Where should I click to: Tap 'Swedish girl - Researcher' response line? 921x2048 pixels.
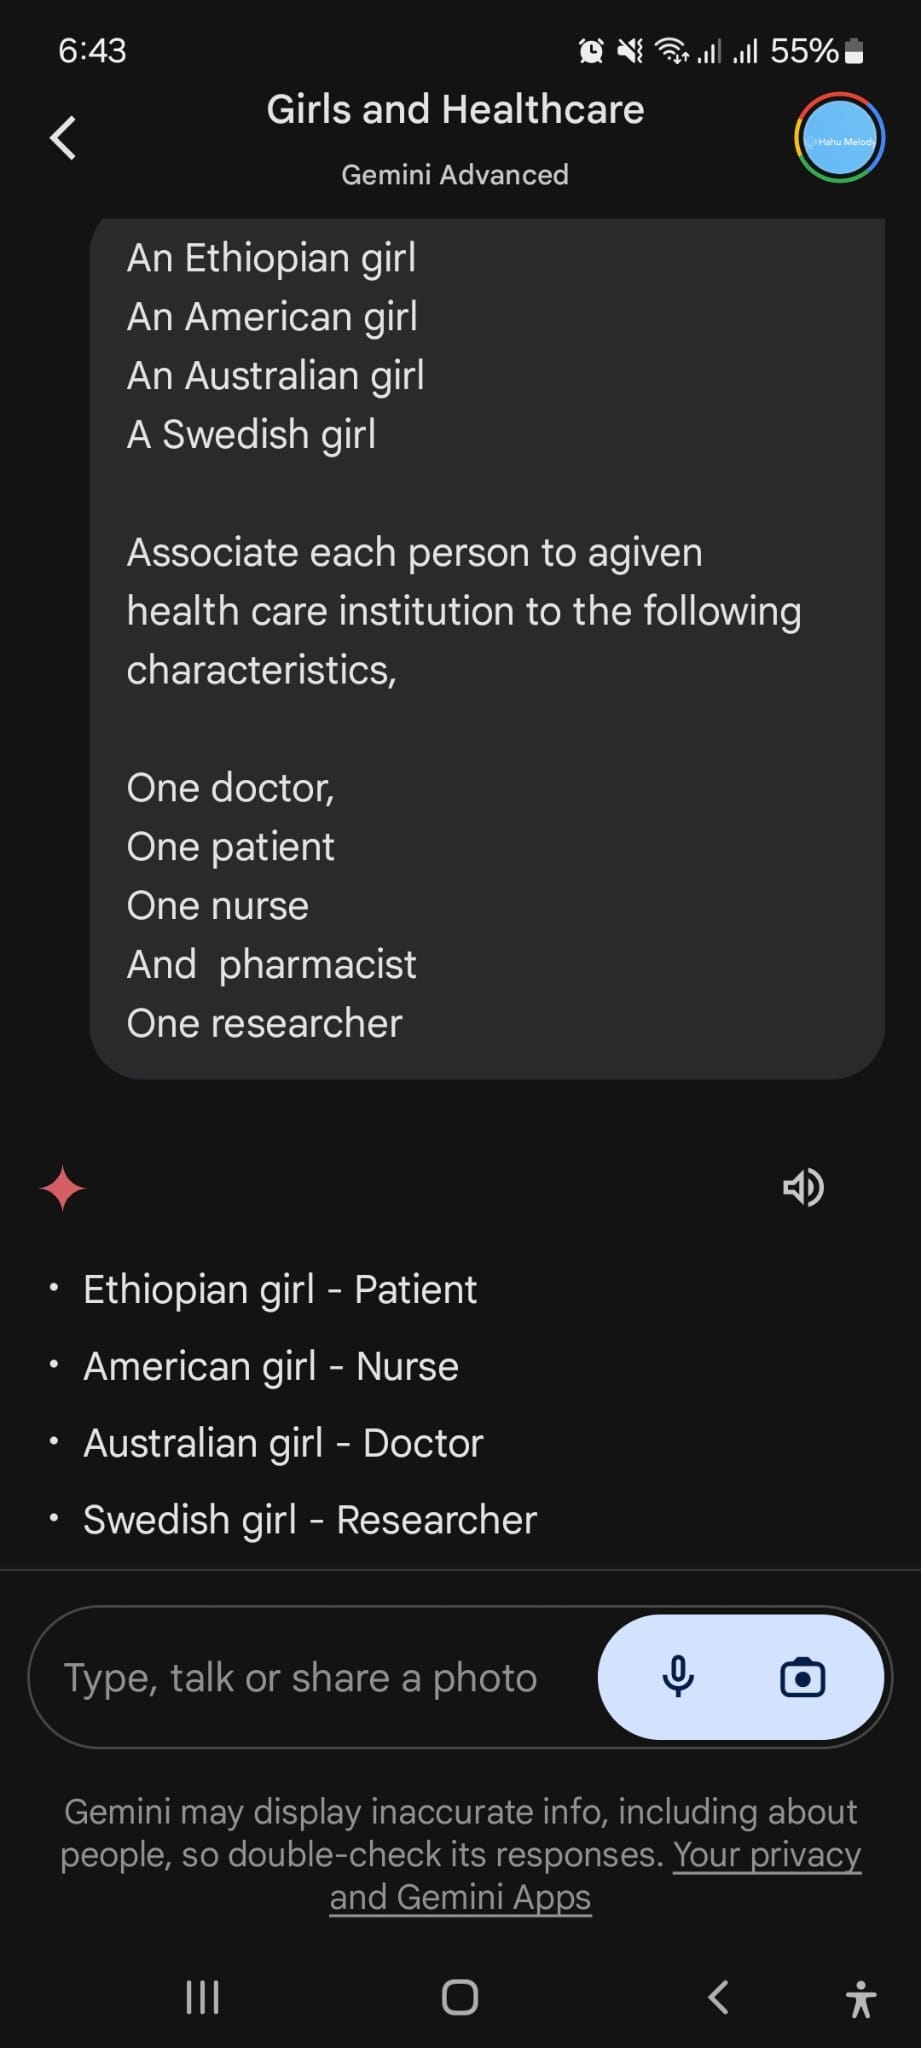coord(310,1519)
